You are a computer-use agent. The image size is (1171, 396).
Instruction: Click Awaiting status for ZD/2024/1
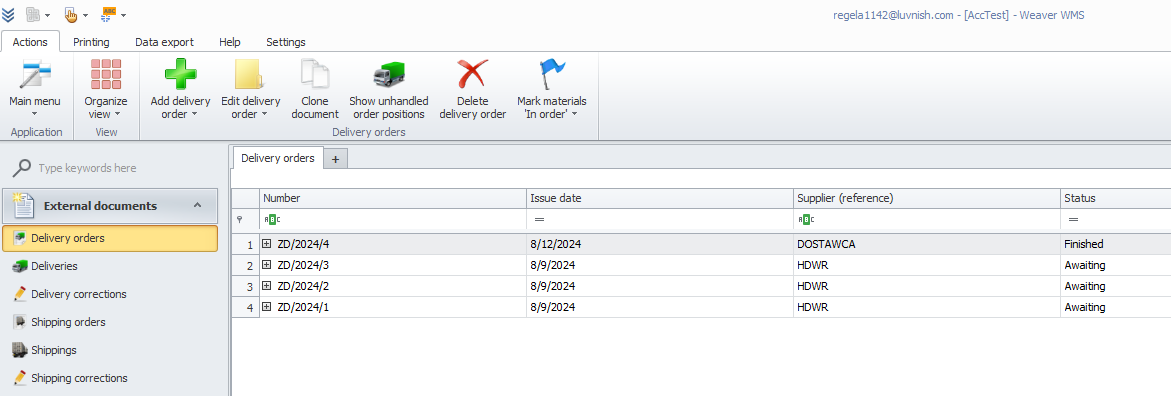1116,306
